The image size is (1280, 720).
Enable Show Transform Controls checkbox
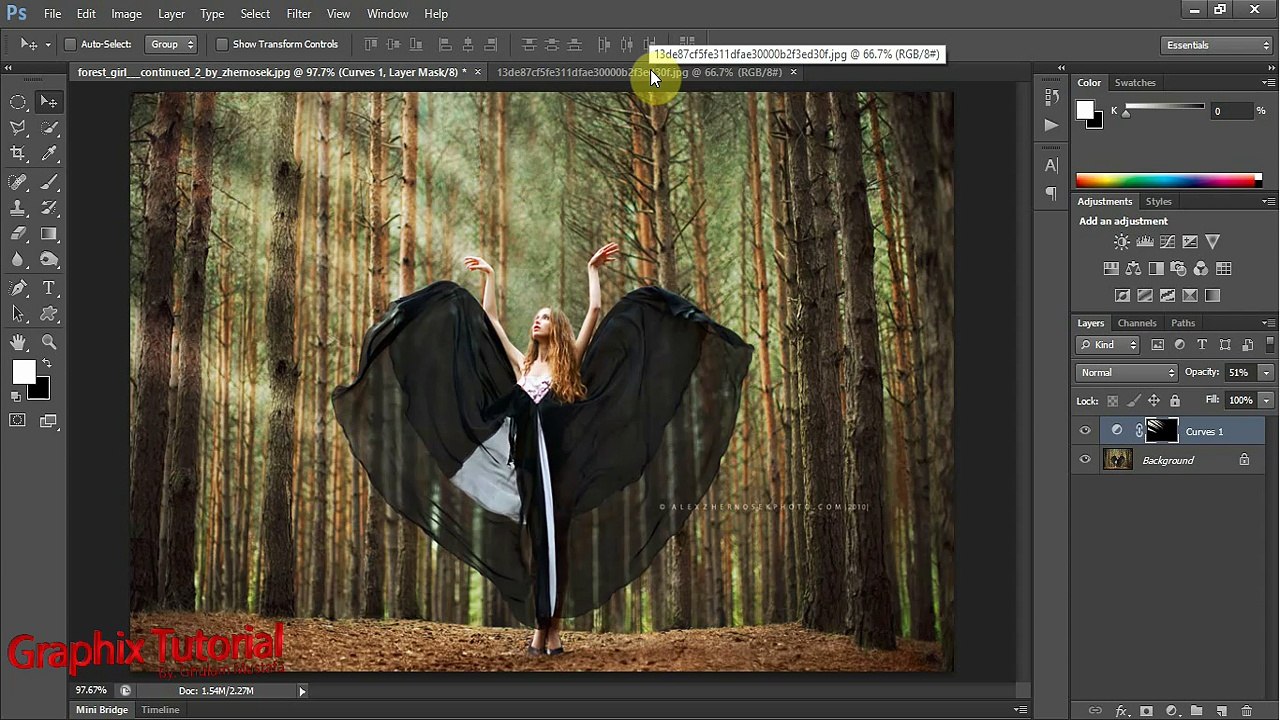point(222,44)
